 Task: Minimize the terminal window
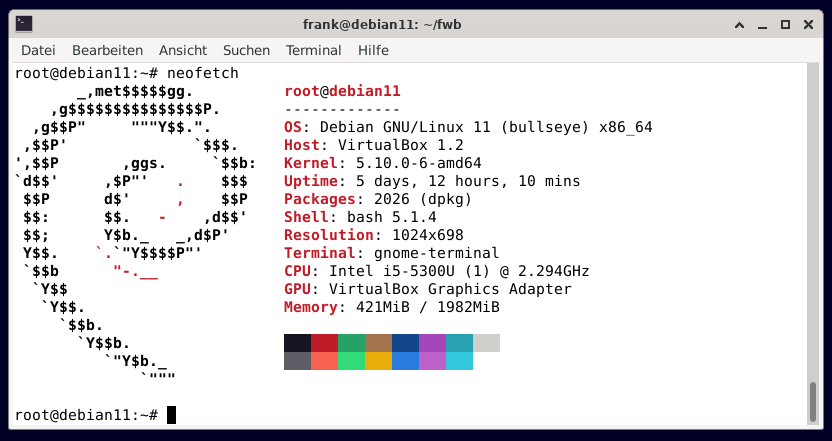762,24
